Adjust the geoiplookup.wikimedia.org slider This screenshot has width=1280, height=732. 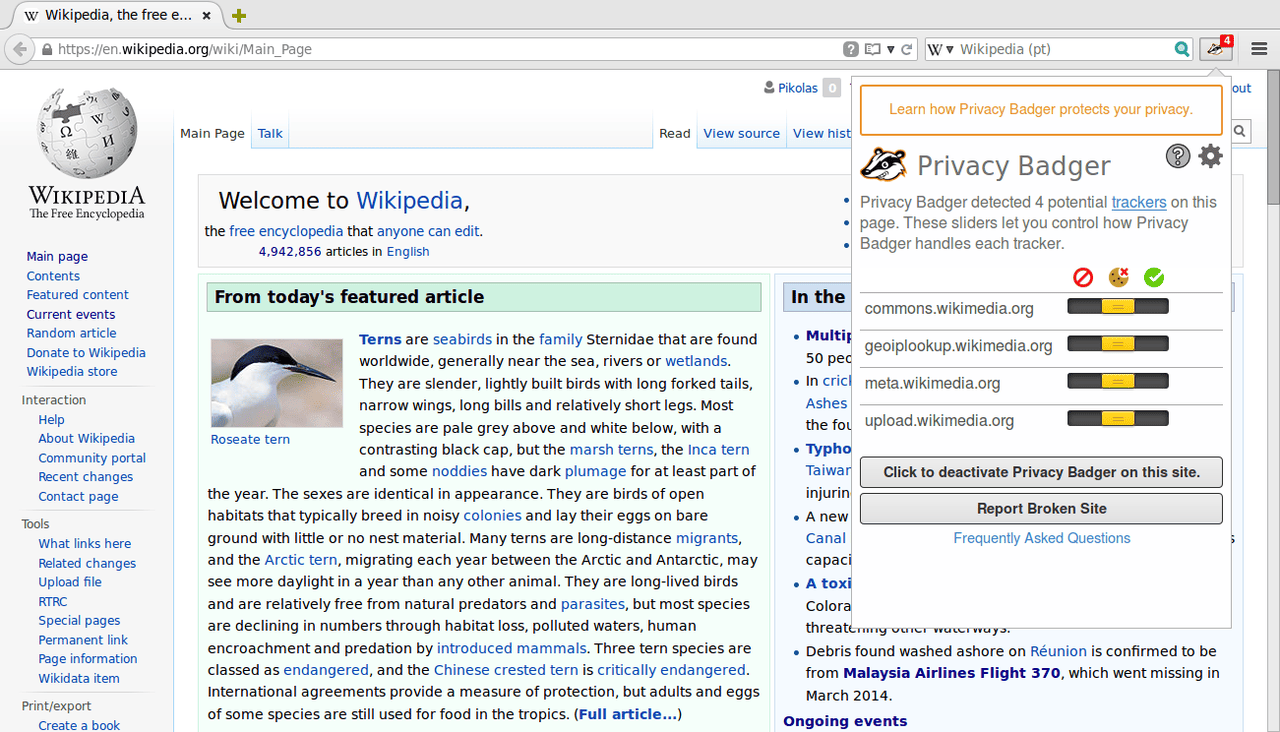click(1117, 343)
